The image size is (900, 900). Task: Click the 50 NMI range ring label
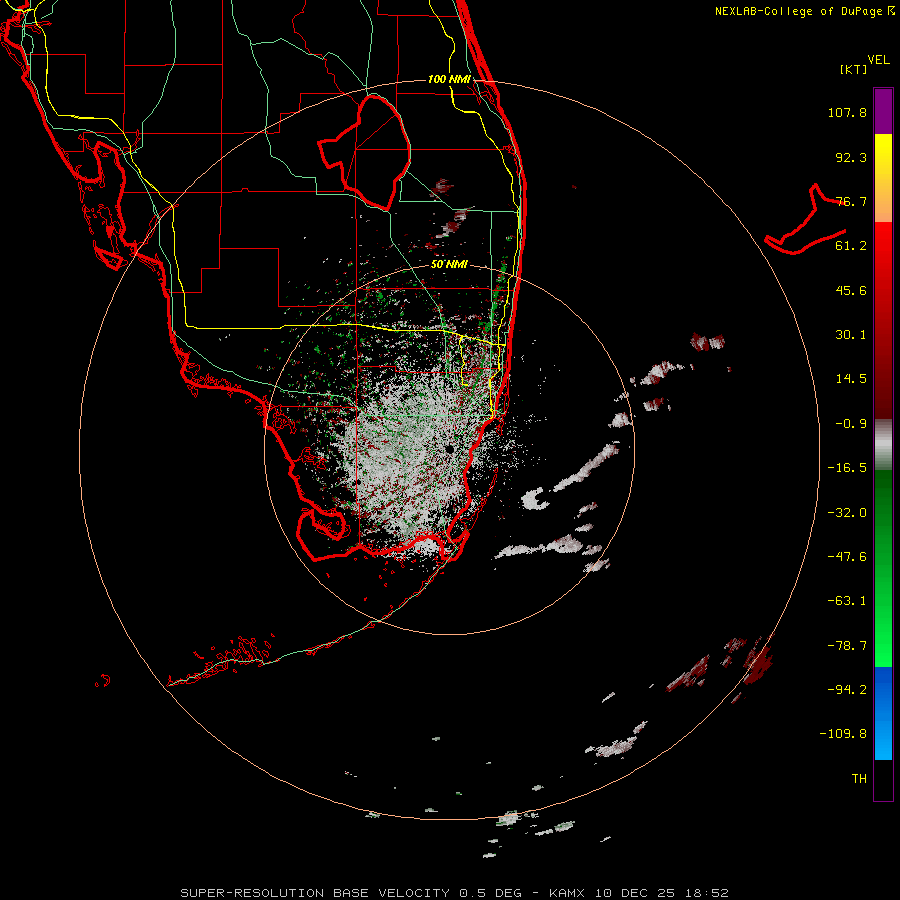click(449, 264)
